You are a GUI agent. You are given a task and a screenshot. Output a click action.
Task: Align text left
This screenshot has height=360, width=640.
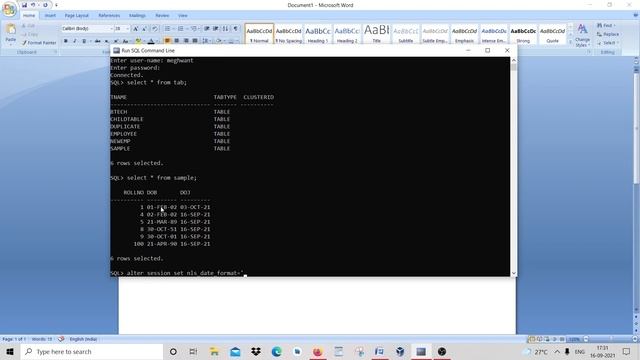[167, 41]
